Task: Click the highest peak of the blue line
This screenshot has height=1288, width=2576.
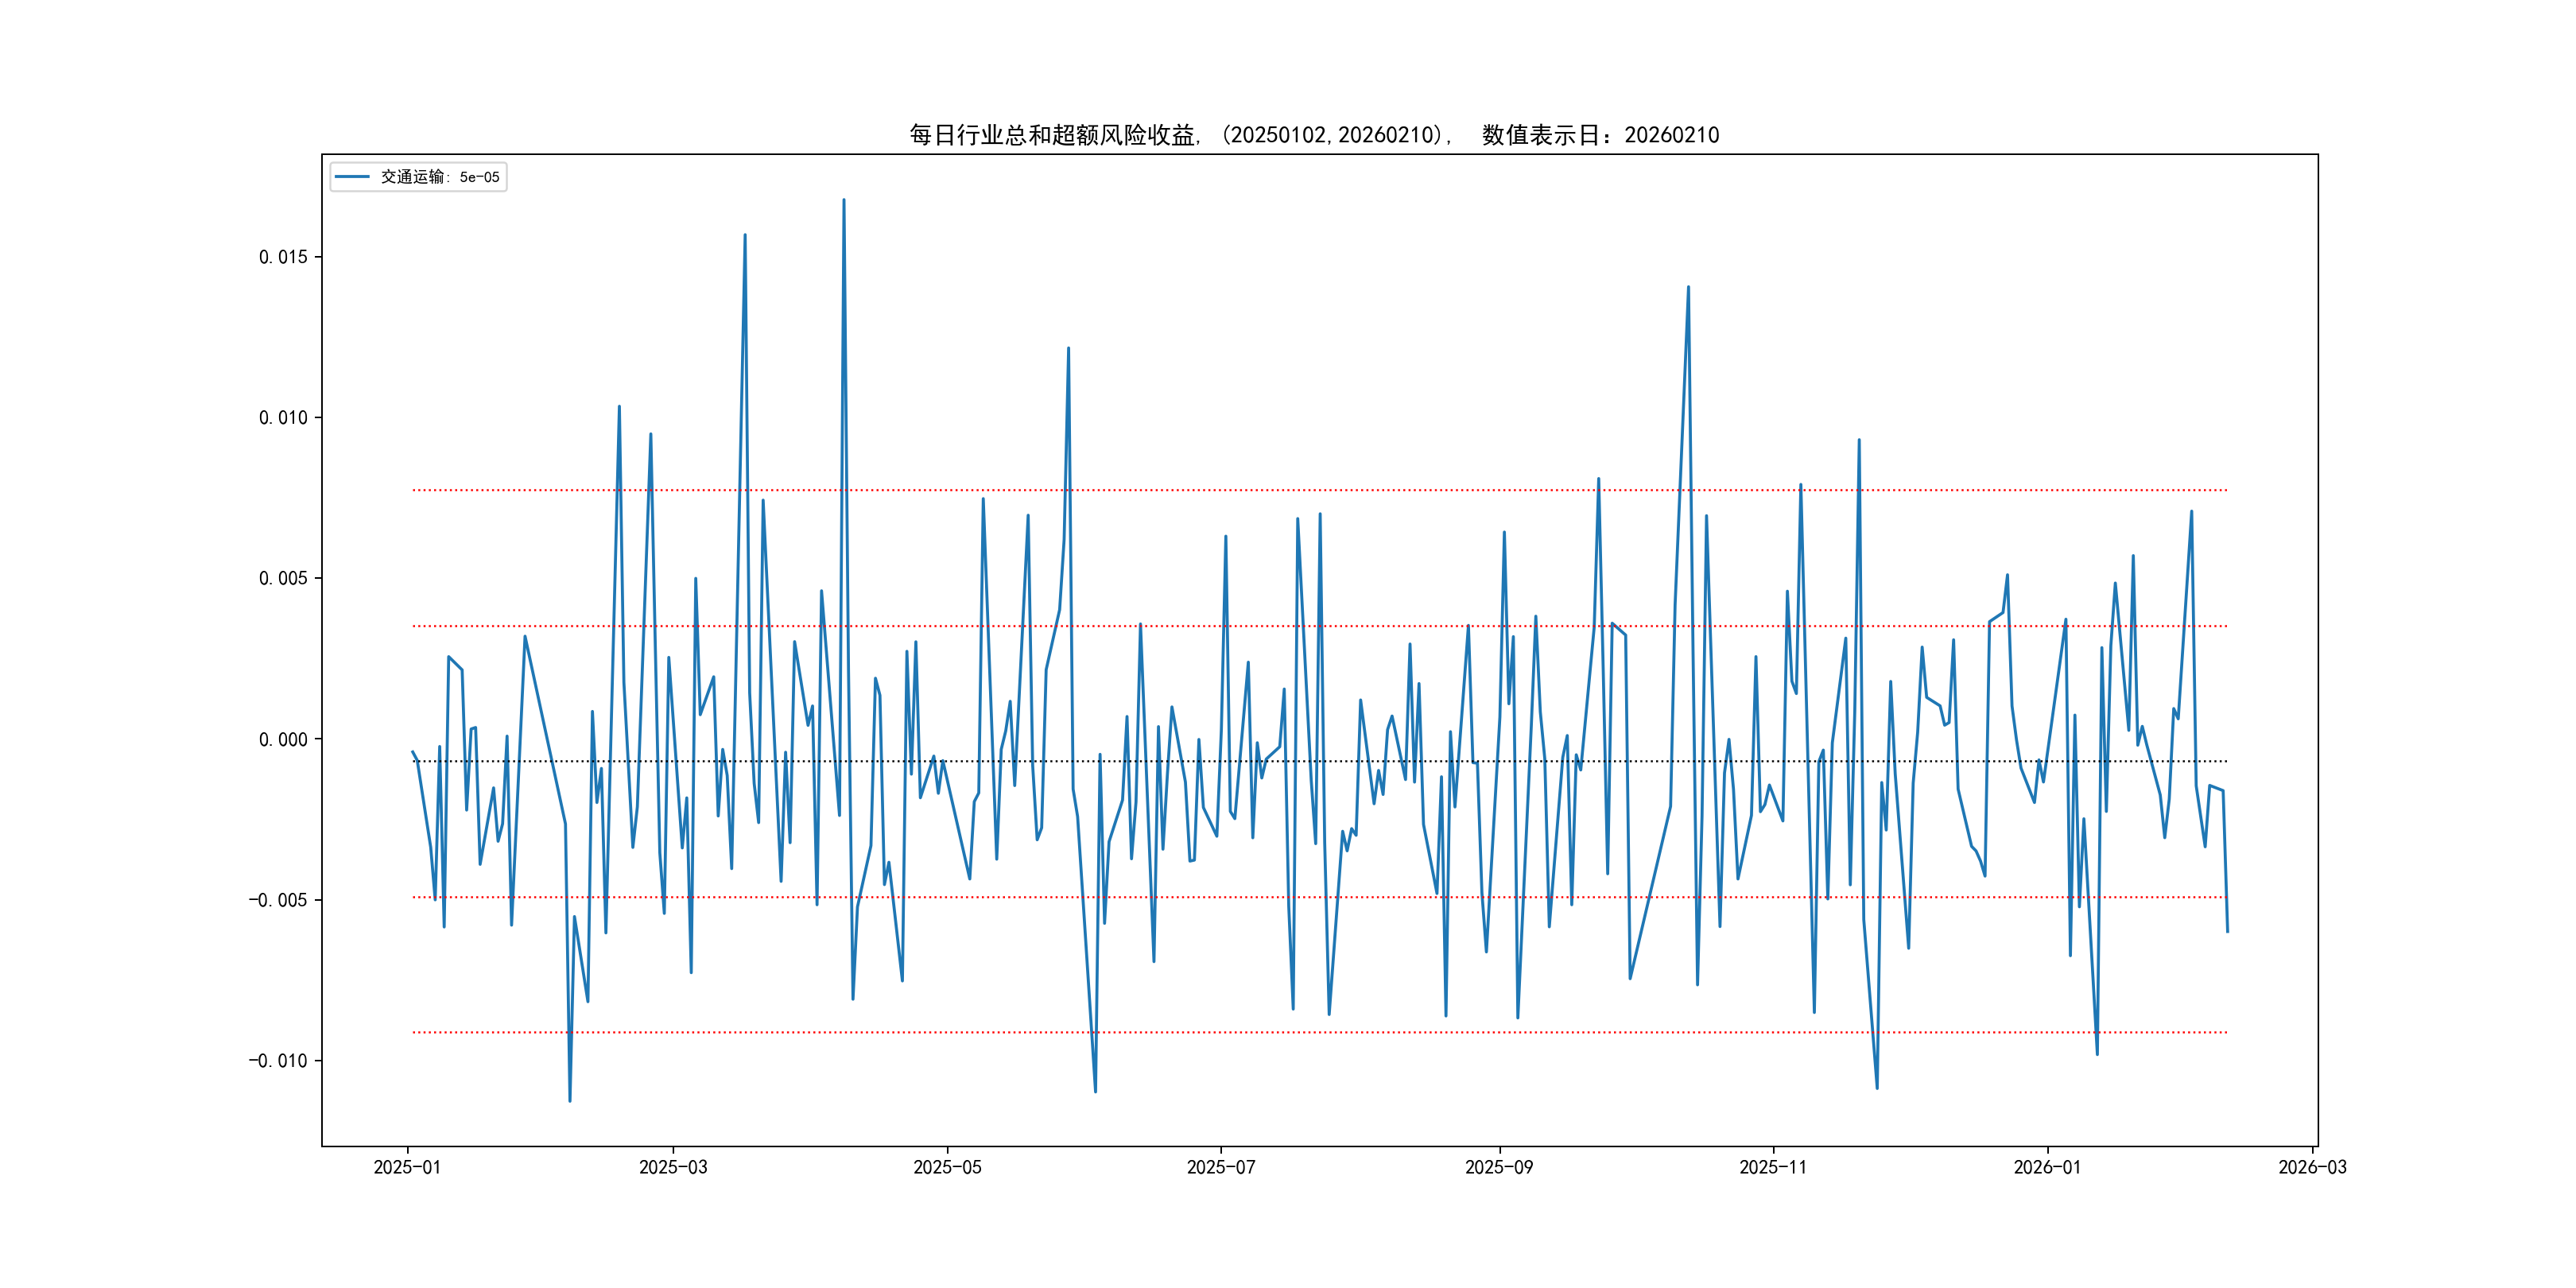Action: pyautogui.click(x=843, y=200)
